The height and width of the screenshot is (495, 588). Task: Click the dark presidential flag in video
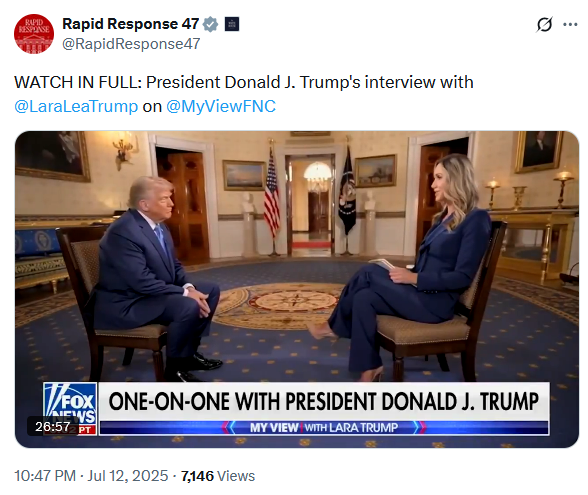click(x=347, y=190)
